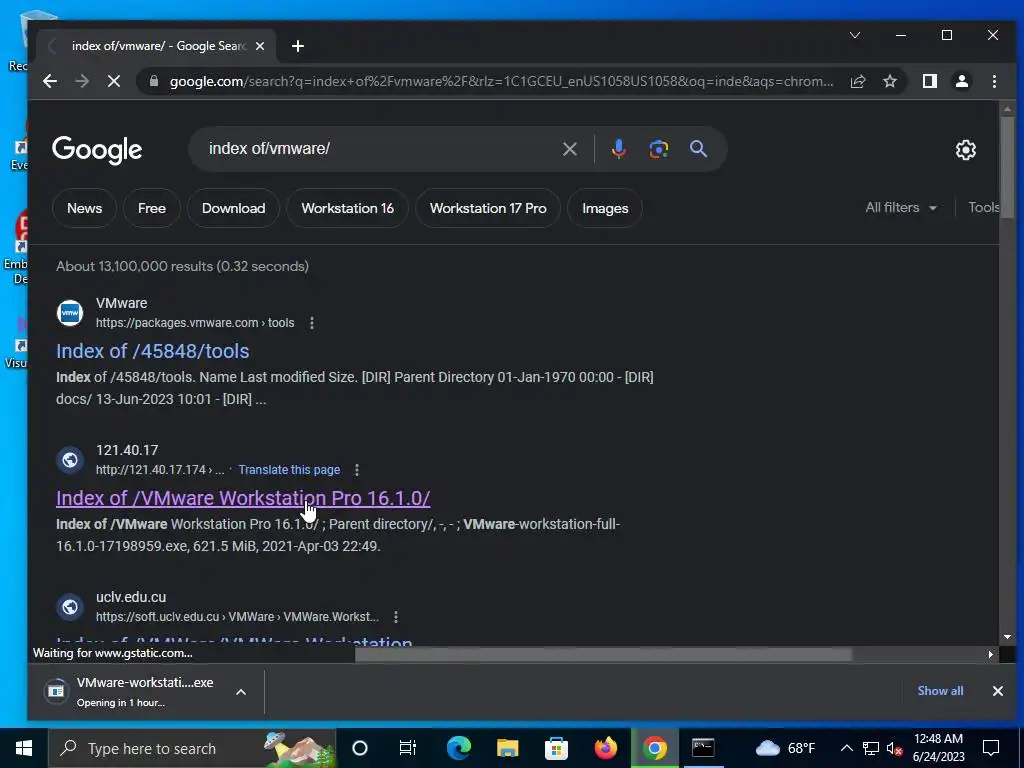
Task: View site information padlock icon
Action: click(x=154, y=81)
